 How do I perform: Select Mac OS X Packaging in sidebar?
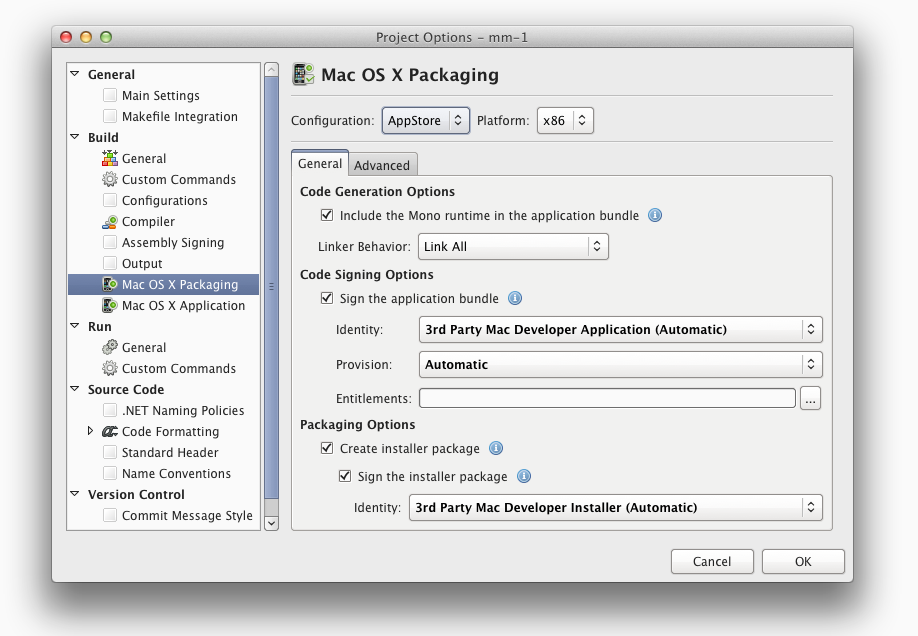[x=163, y=285]
